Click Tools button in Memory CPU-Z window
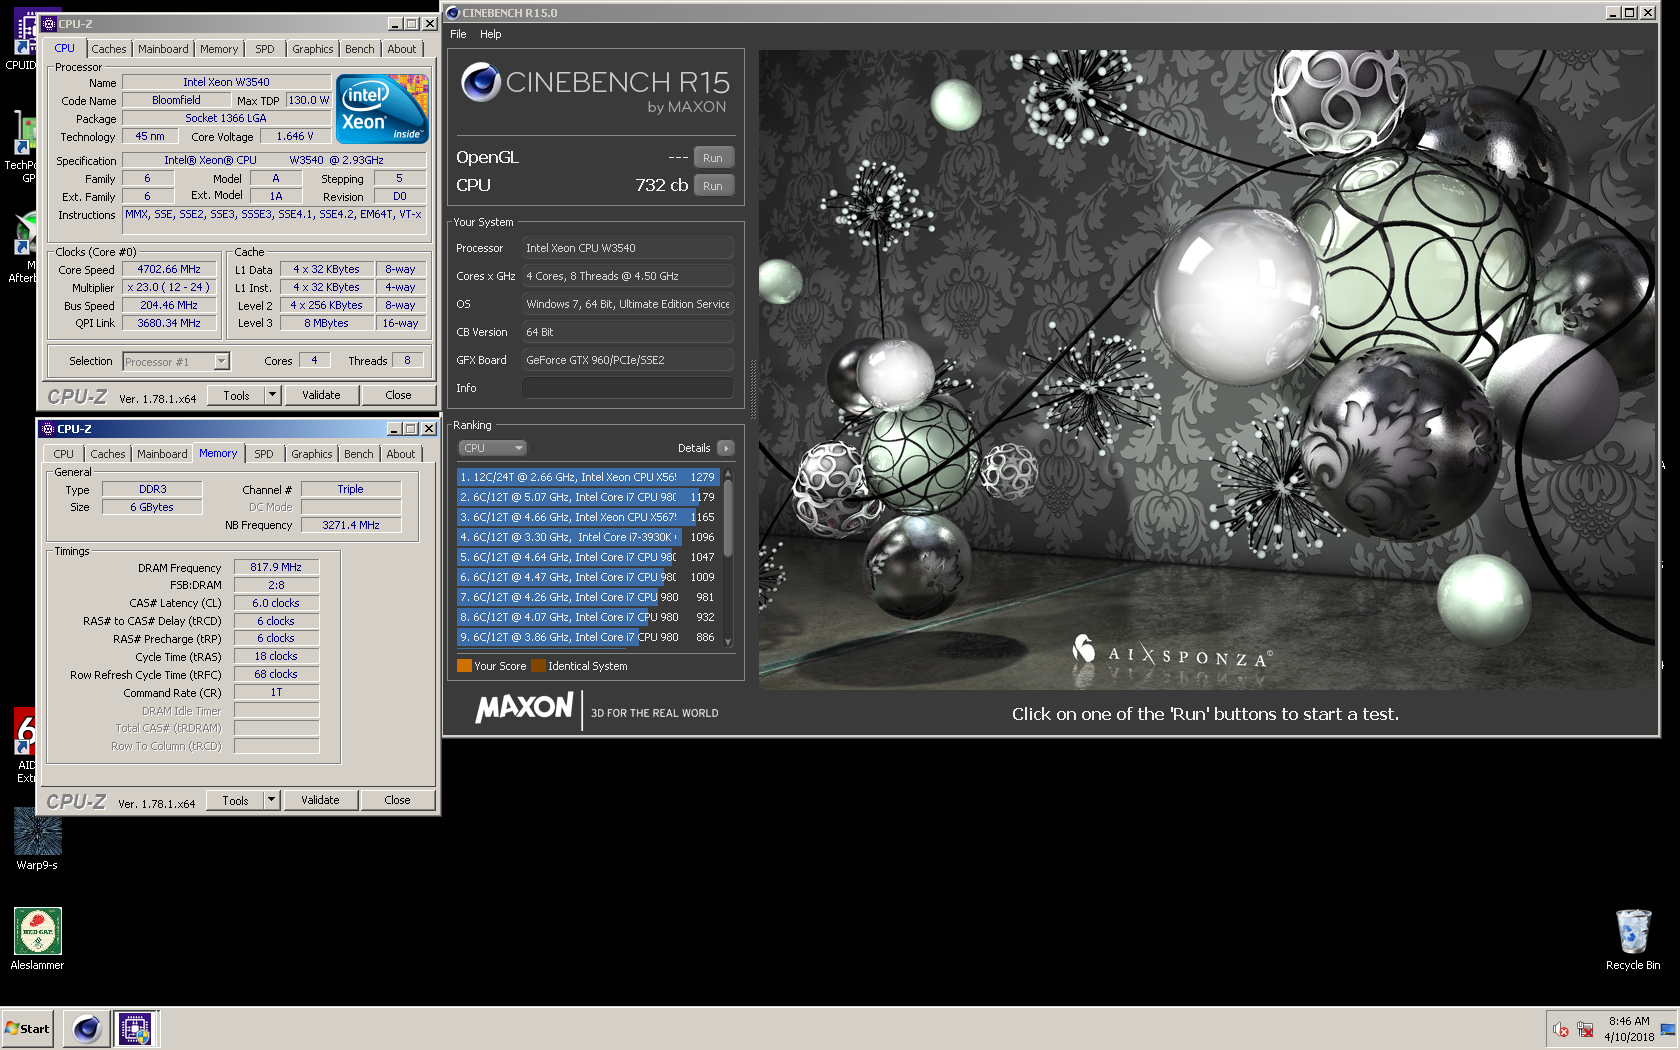This screenshot has width=1680, height=1050. coord(235,800)
